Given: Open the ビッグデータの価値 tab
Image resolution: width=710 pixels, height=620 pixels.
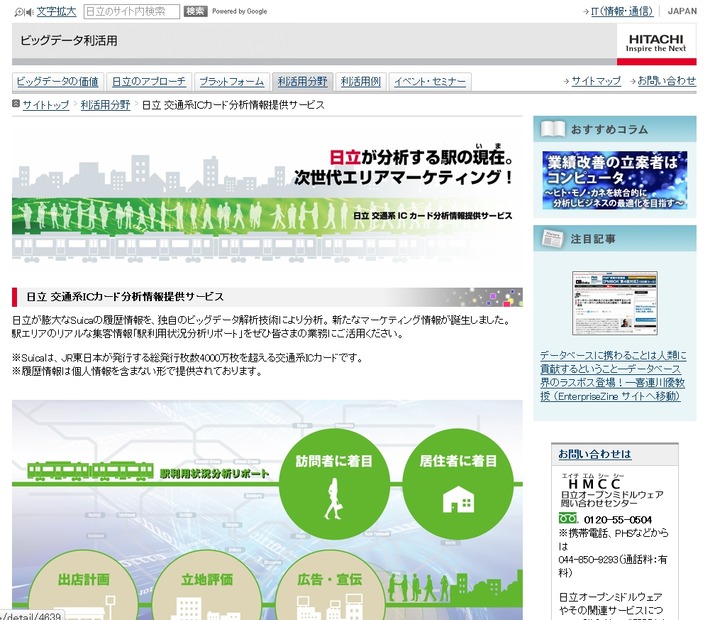Looking at the screenshot, I should click(57, 82).
